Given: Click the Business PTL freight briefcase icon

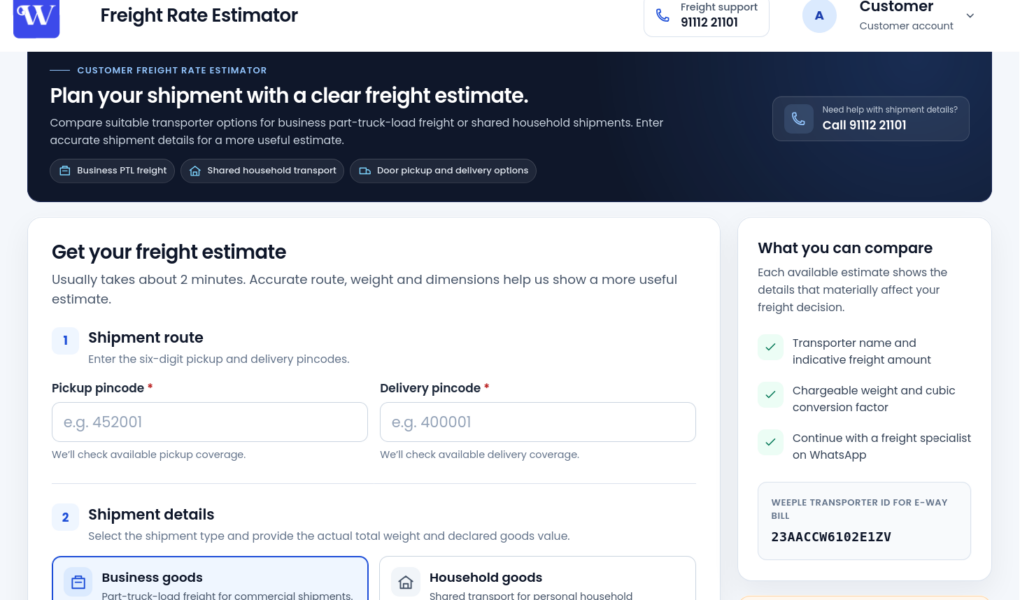Looking at the screenshot, I should (x=65, y=170).
